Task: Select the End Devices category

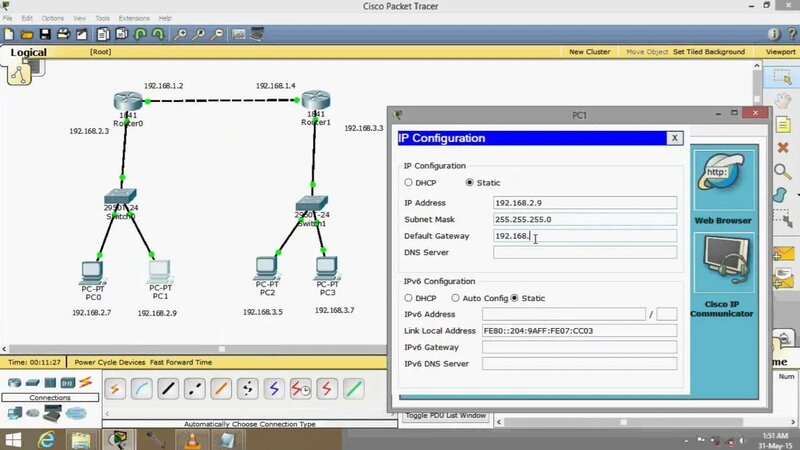Action: [14, 412]
